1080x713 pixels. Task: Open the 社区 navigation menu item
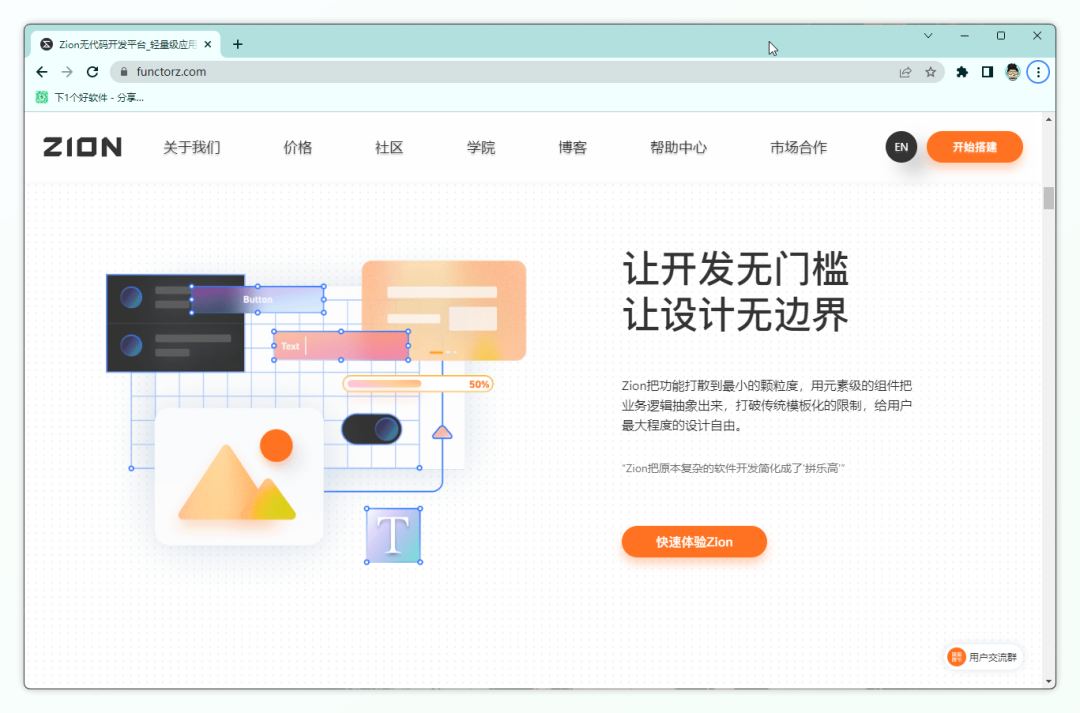point(388,147)
